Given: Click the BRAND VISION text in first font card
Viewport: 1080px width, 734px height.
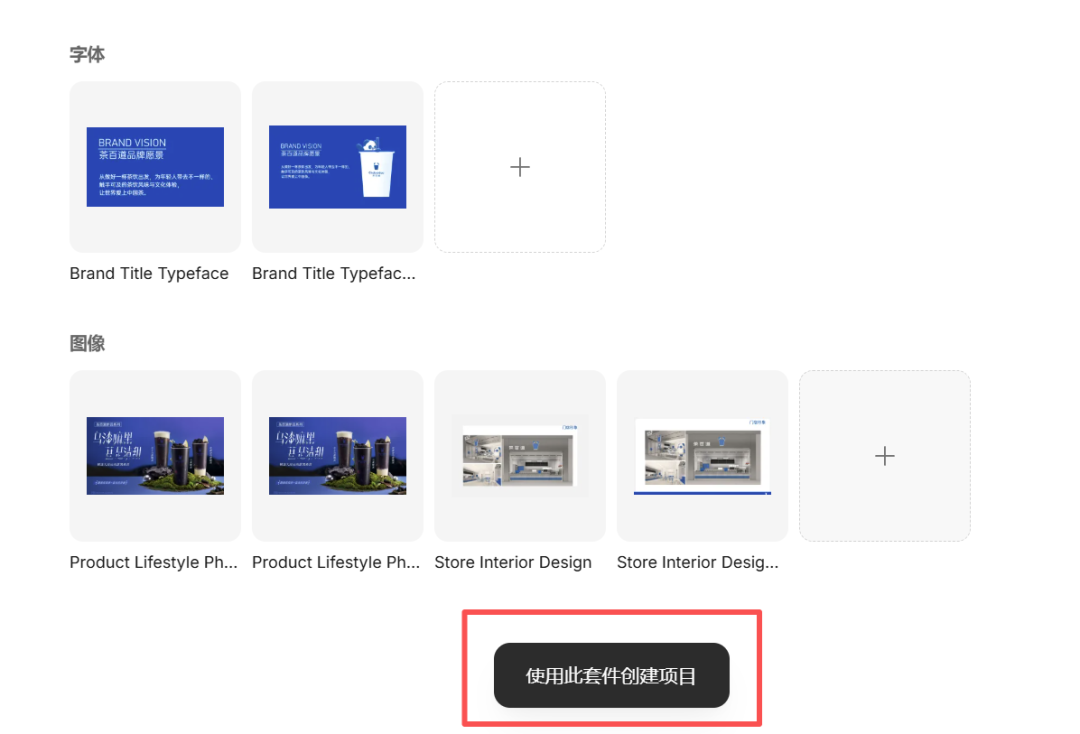Looking at the screenshot, I should pyautogui.click(x=132, y=143).
